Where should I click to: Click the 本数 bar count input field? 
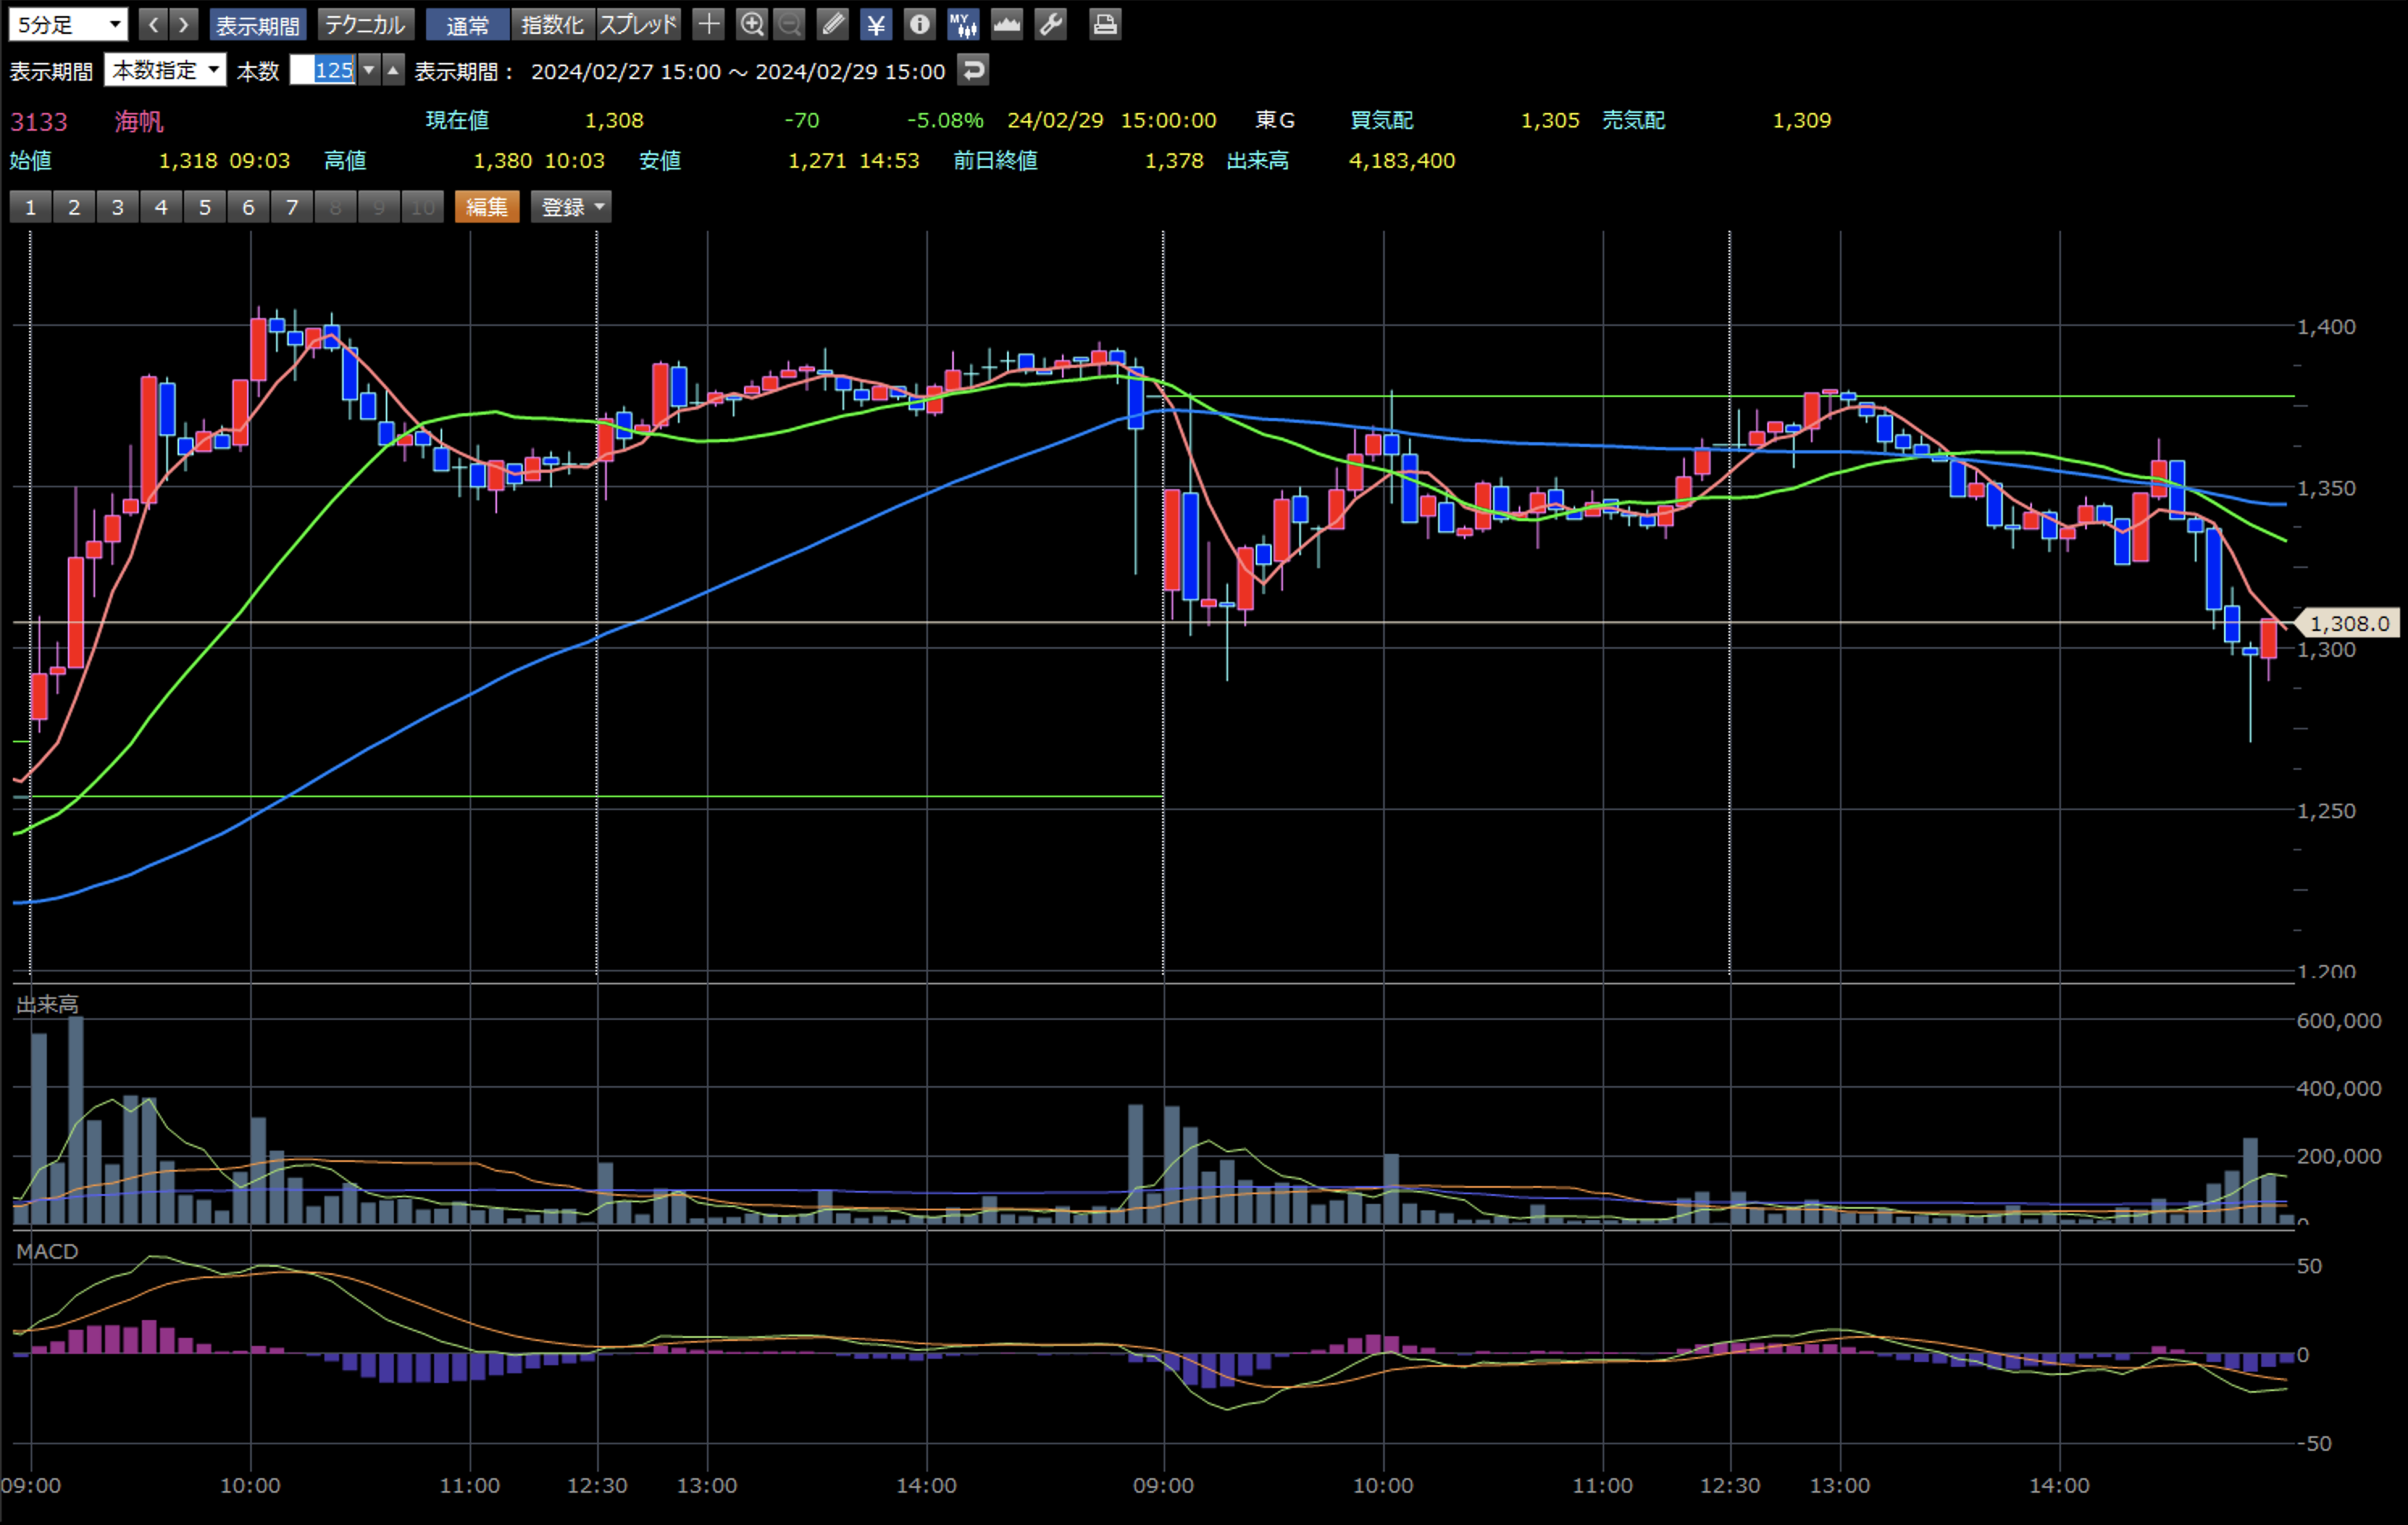323,70
